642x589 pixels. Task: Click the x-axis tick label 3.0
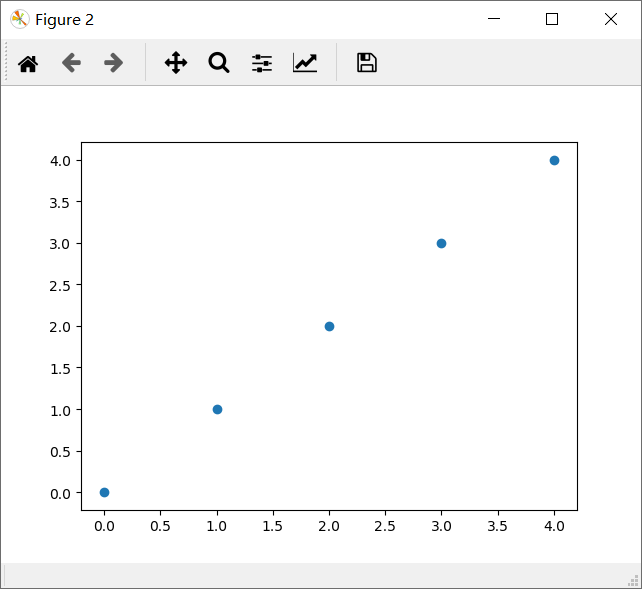[x=441, y=526]
